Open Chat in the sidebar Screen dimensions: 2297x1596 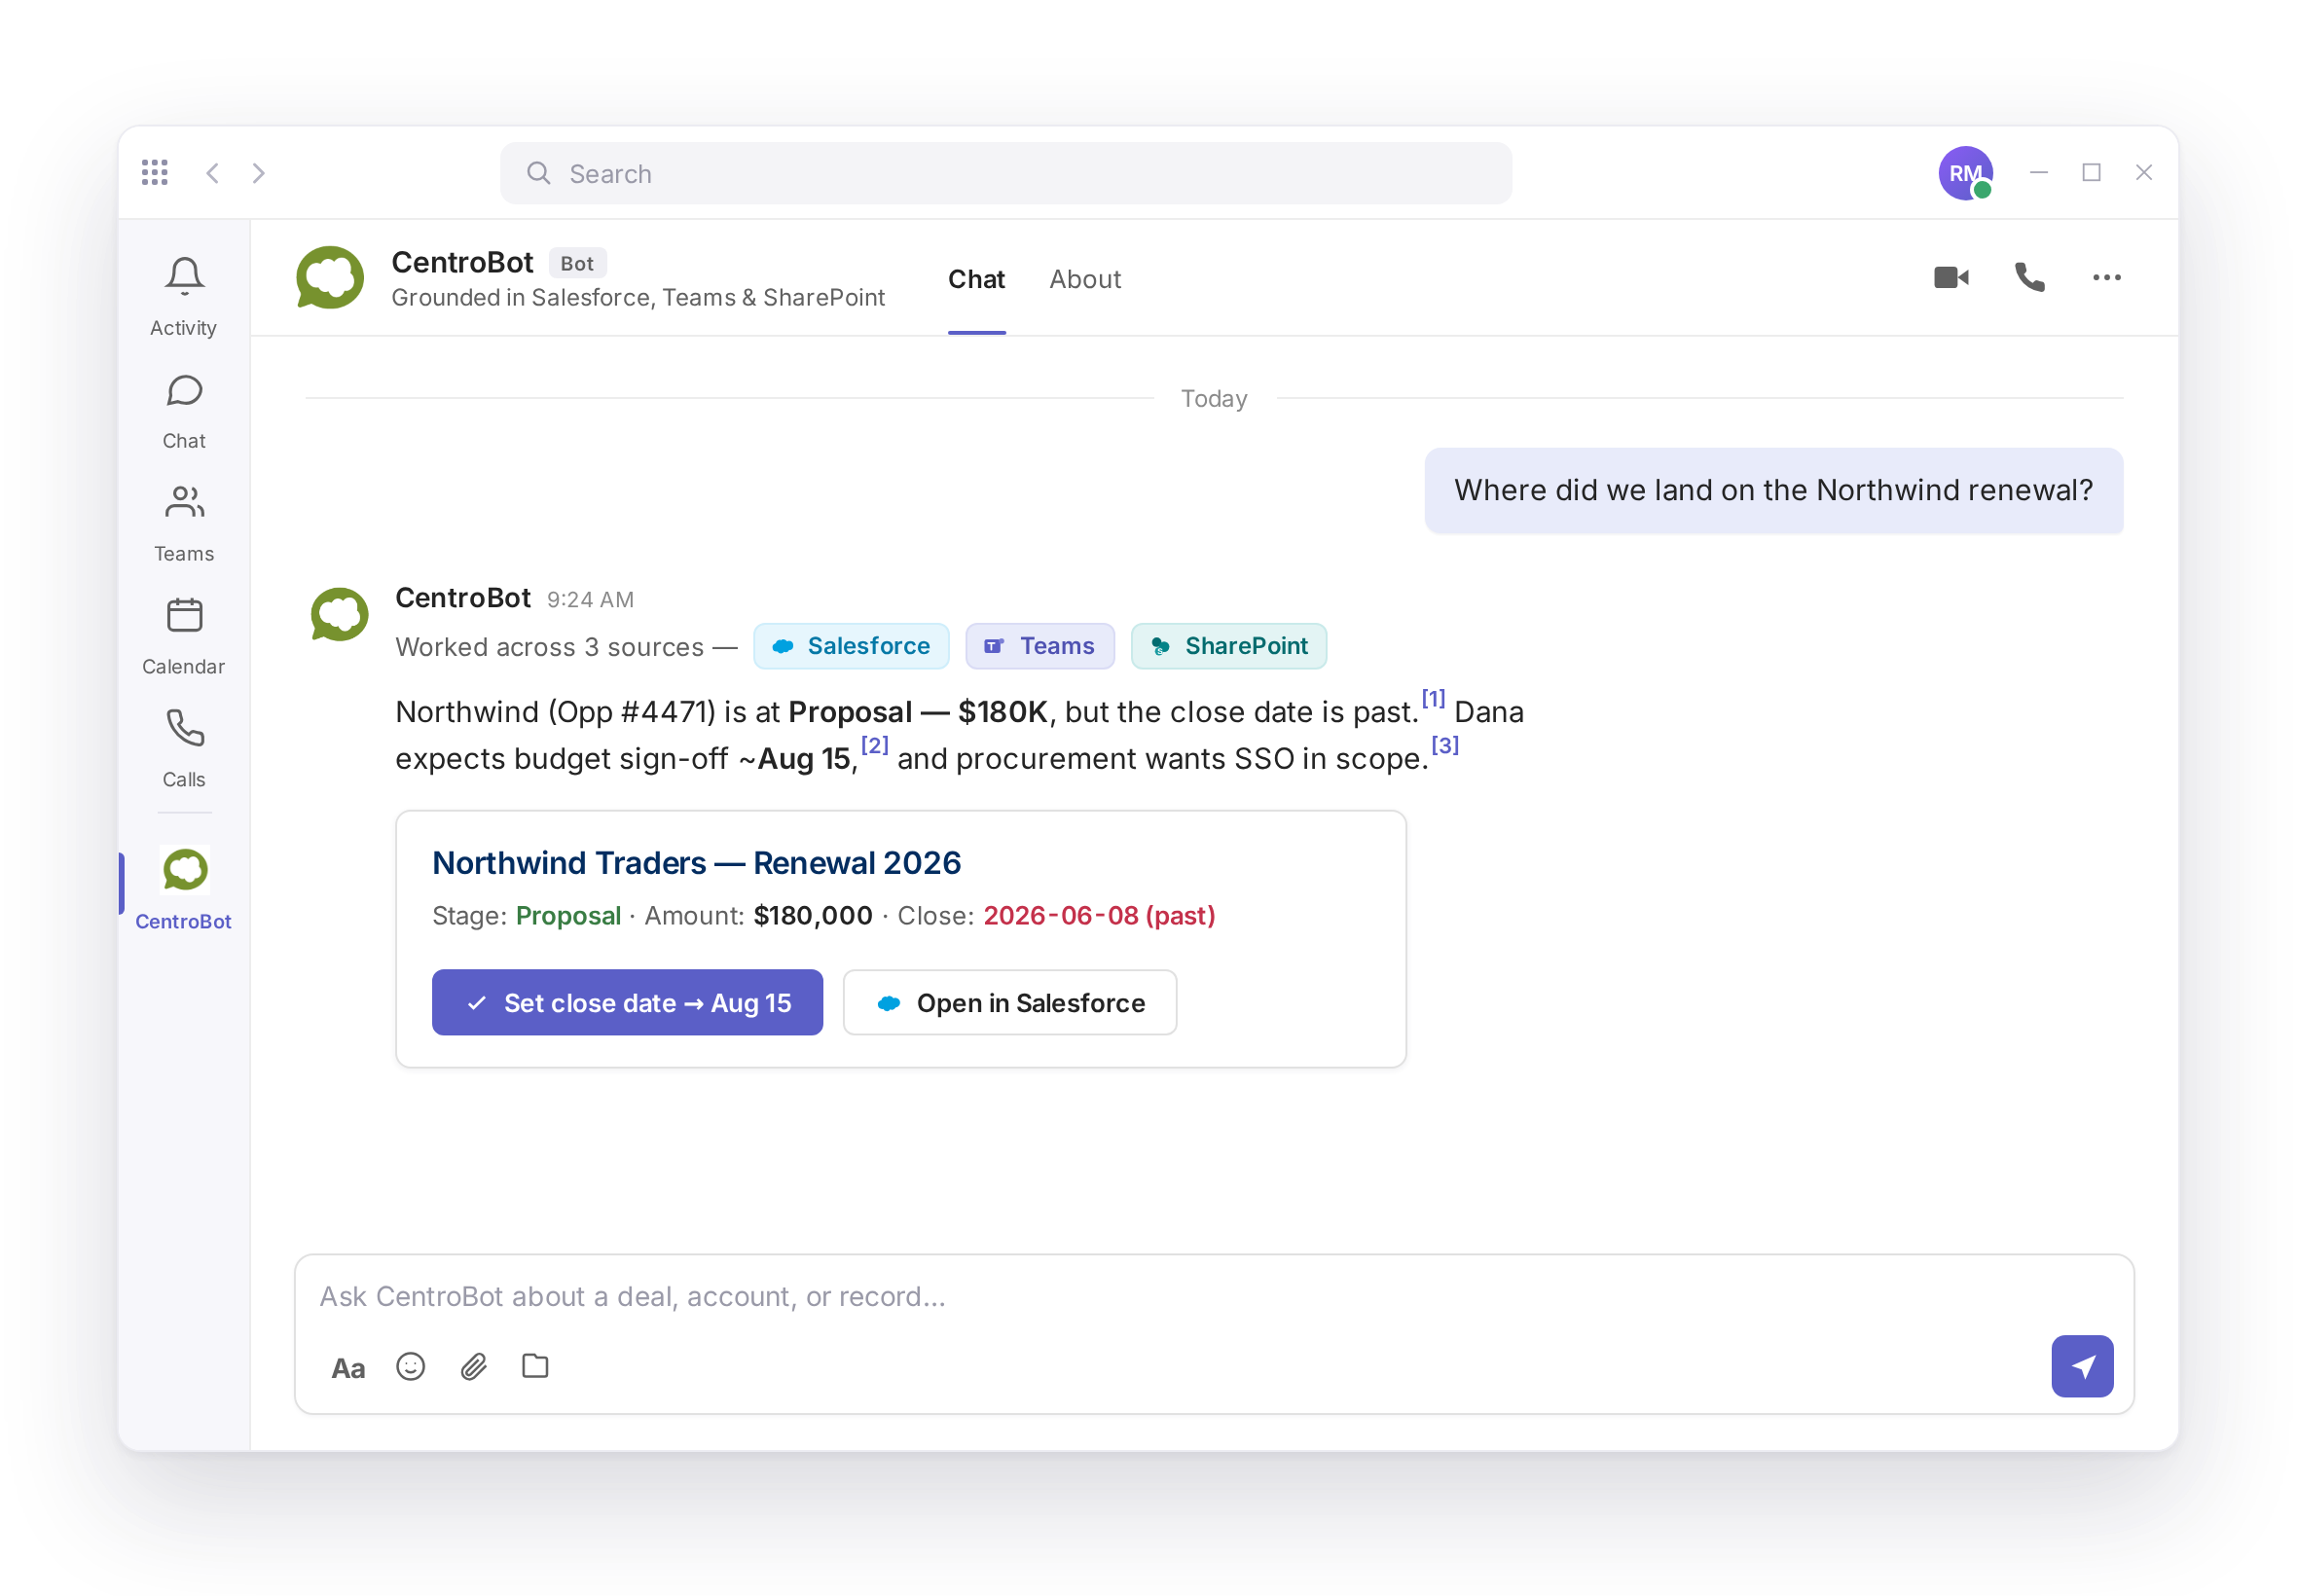tap(184, 411)
